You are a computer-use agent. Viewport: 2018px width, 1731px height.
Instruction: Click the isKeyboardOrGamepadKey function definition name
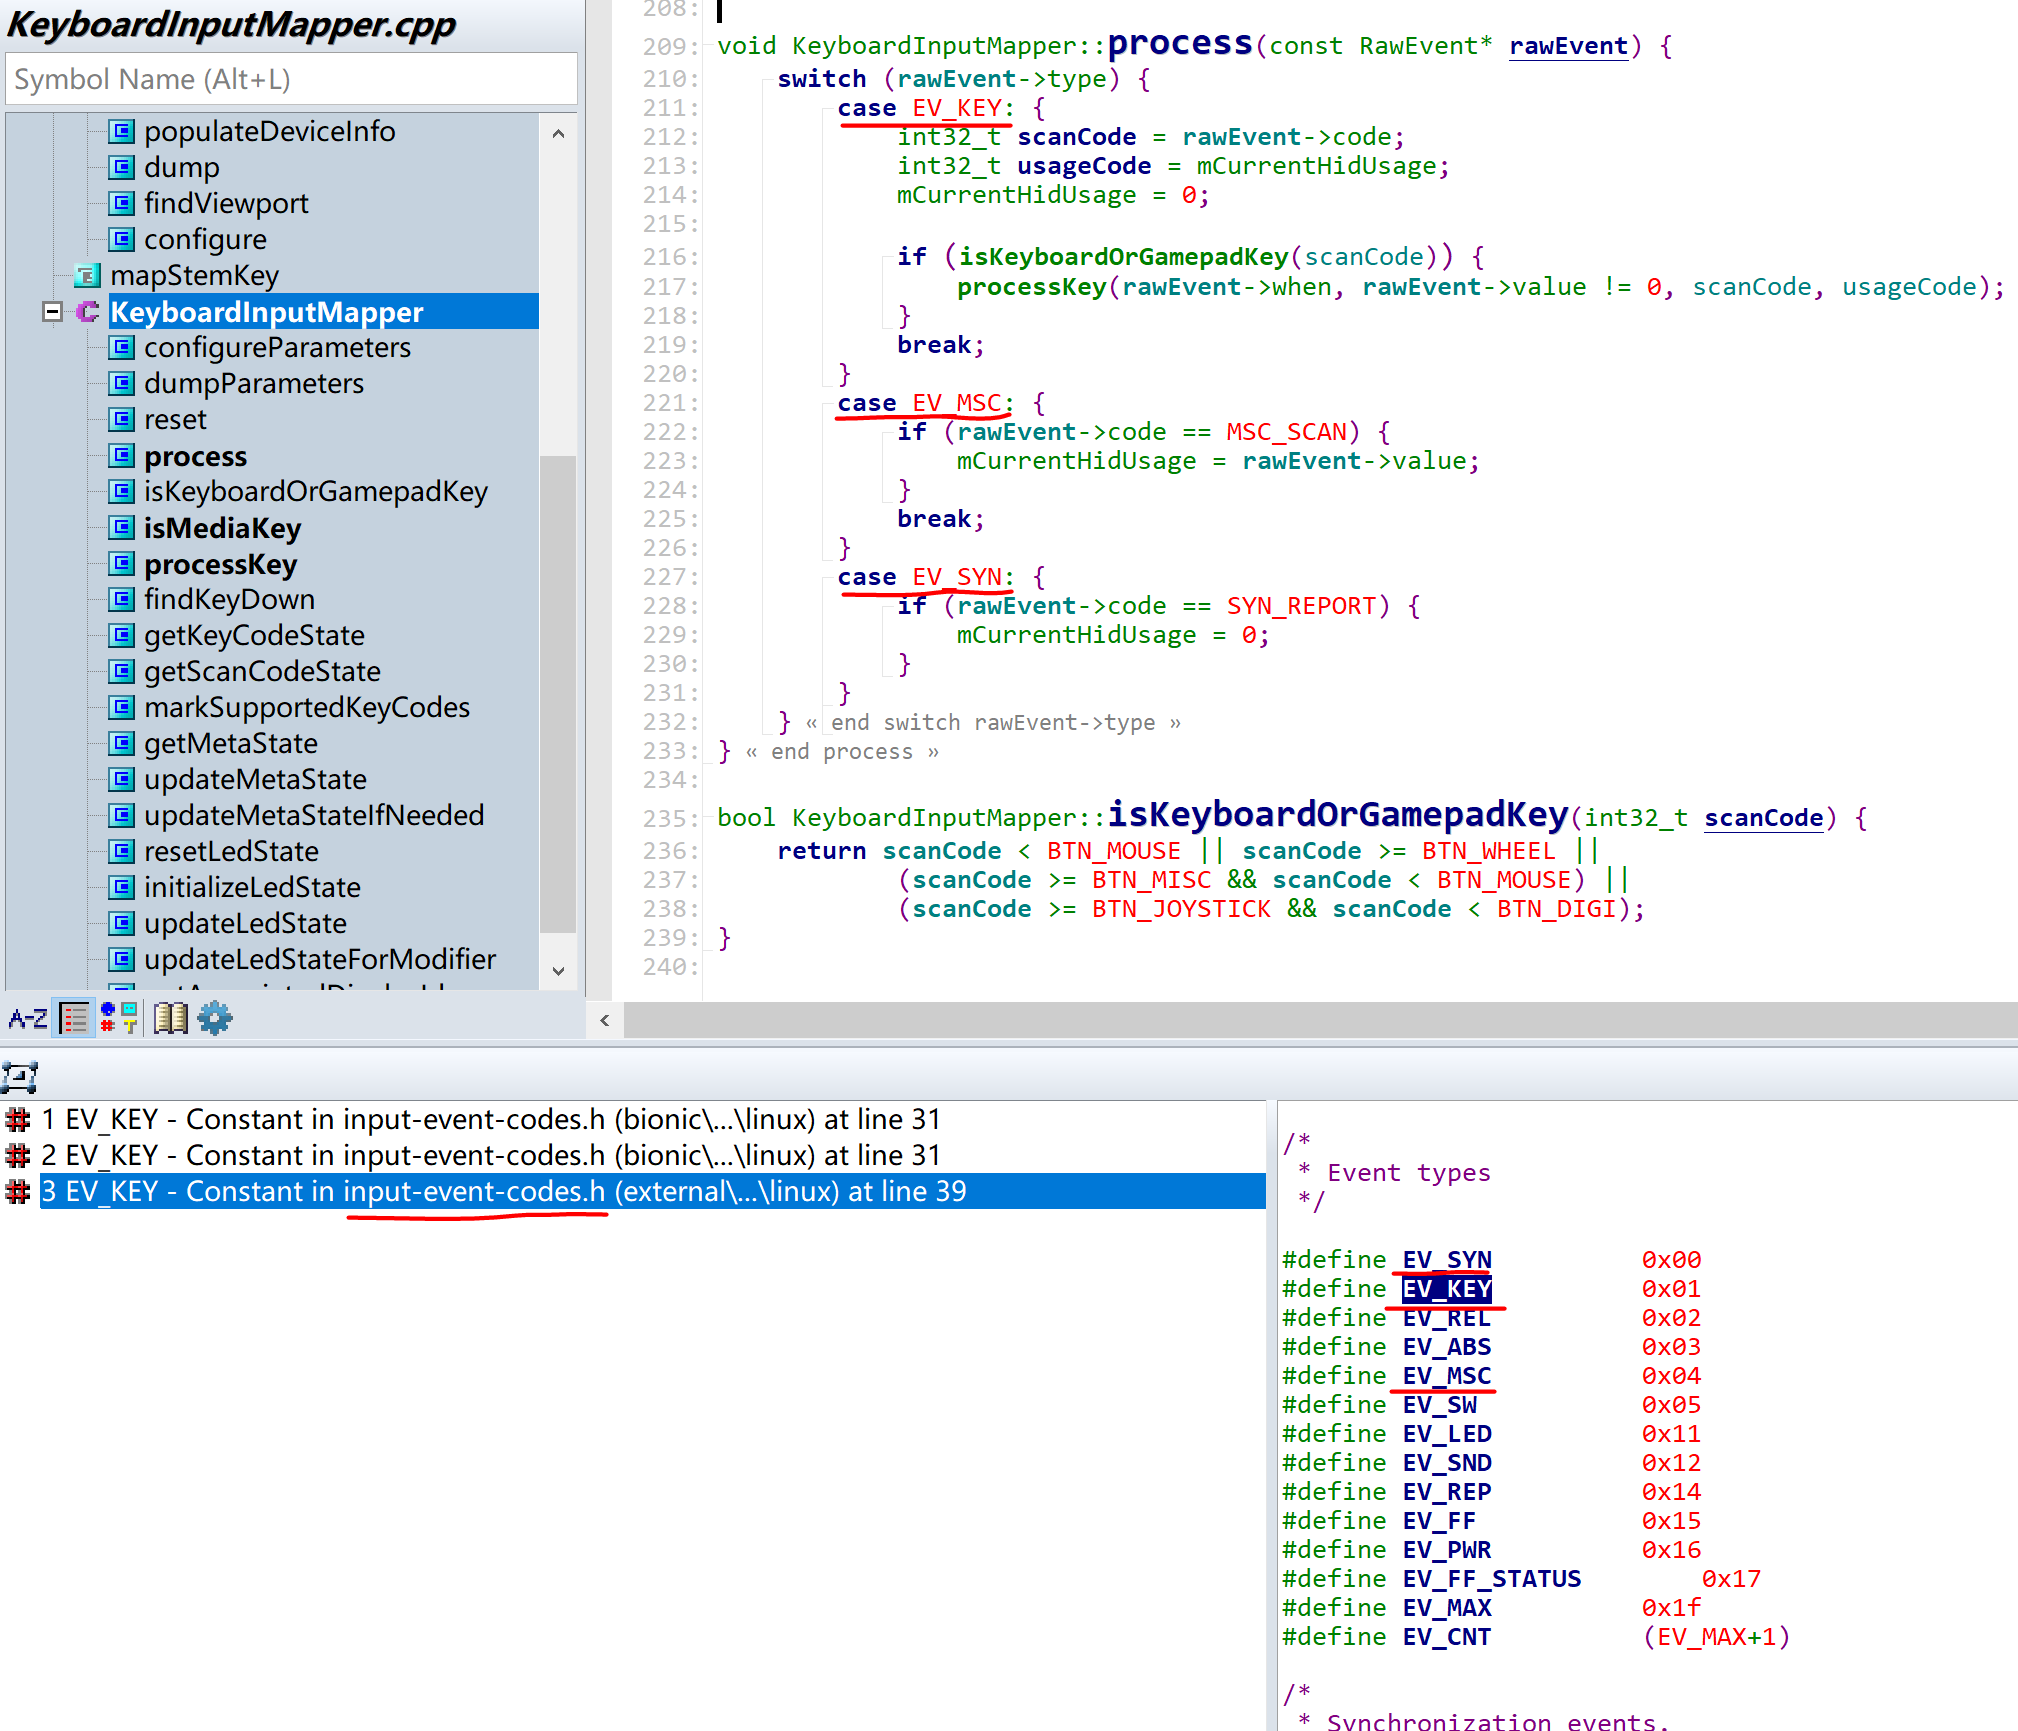pyautogui.click(x=1338, y=815)
